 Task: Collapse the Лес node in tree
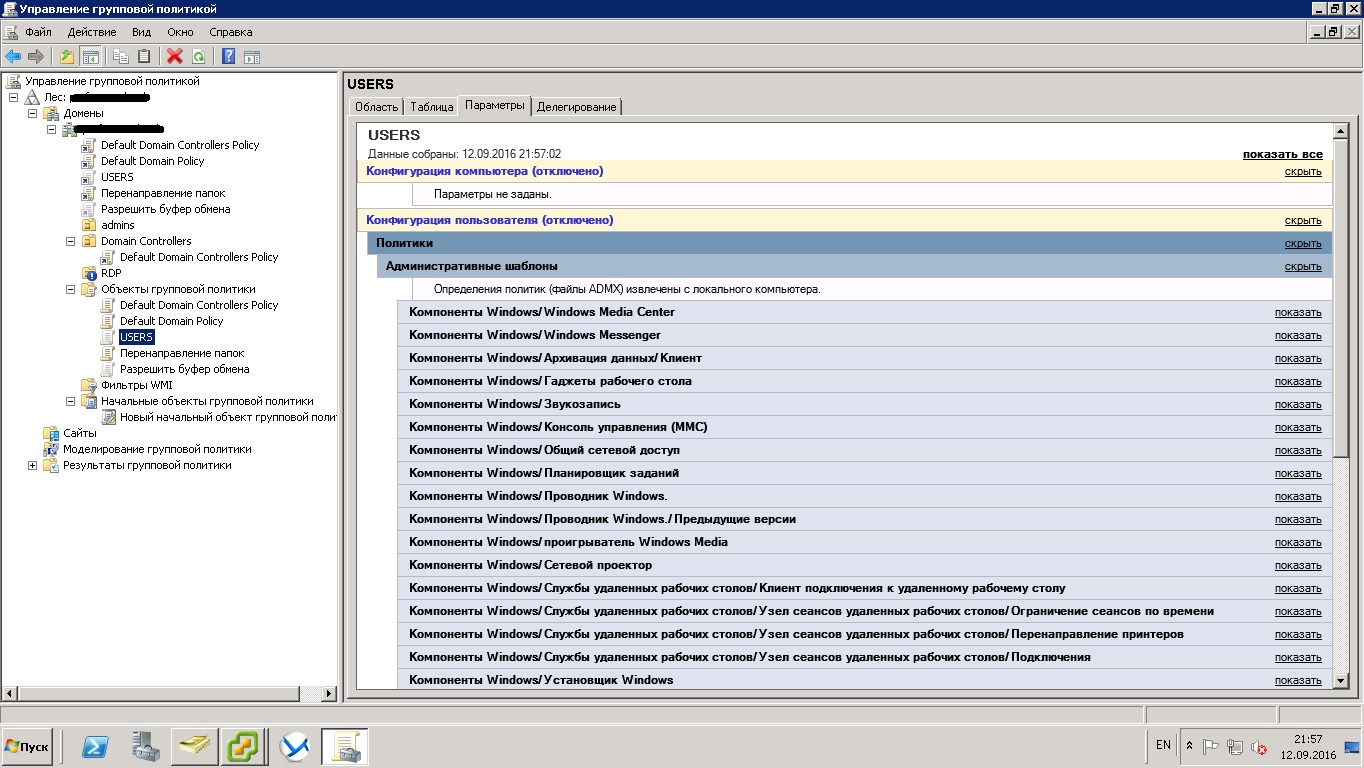[13, 97]
